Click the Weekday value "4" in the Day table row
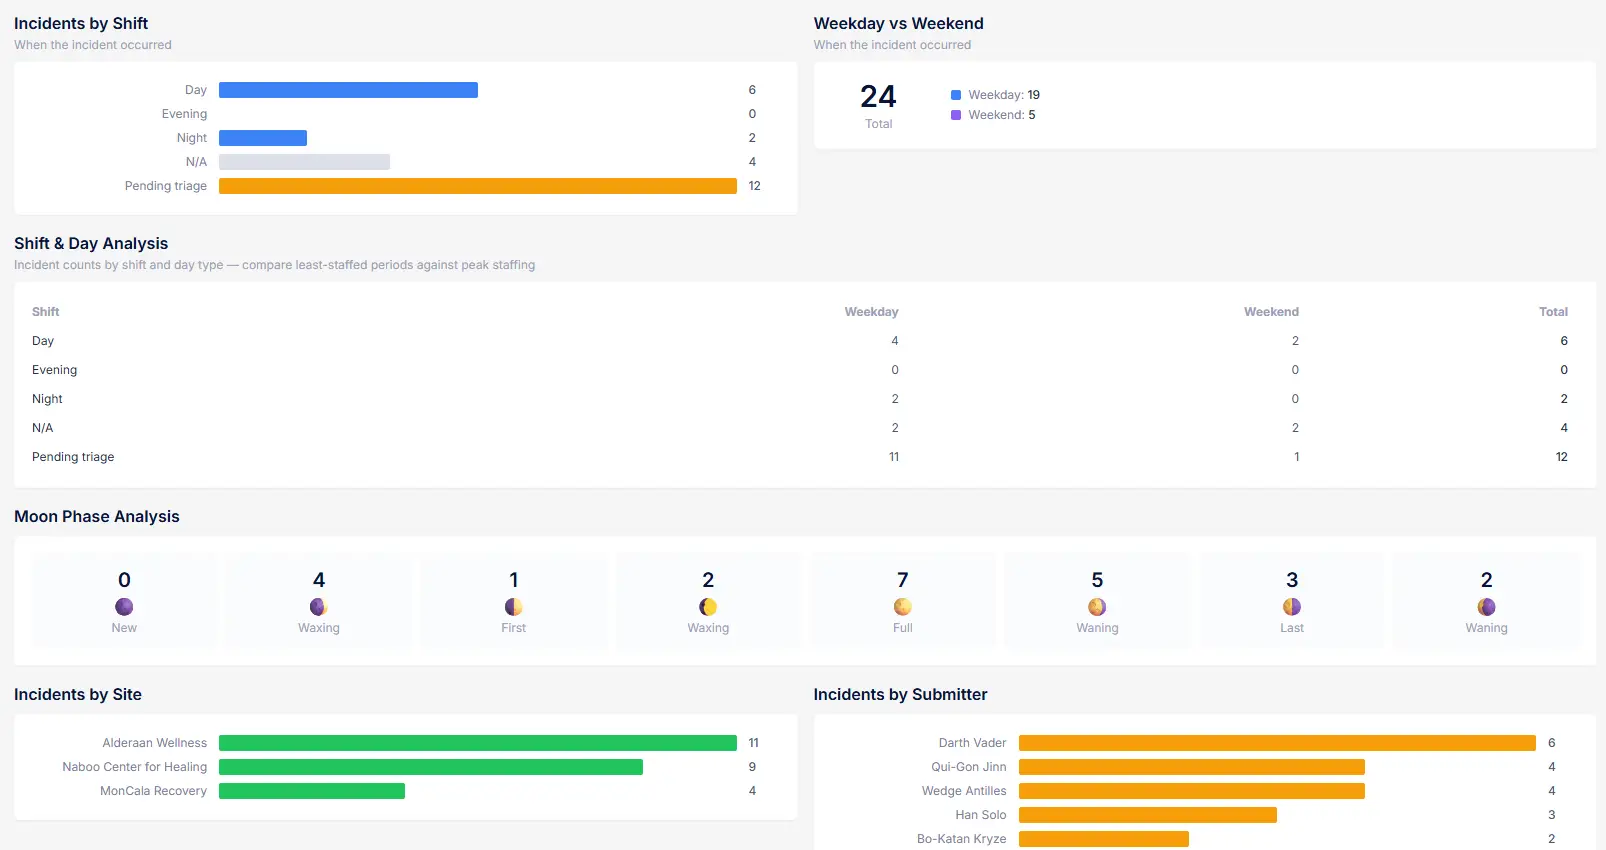Image resolution: width=1606 pixels, height=850 pixels. pos(895,341)
